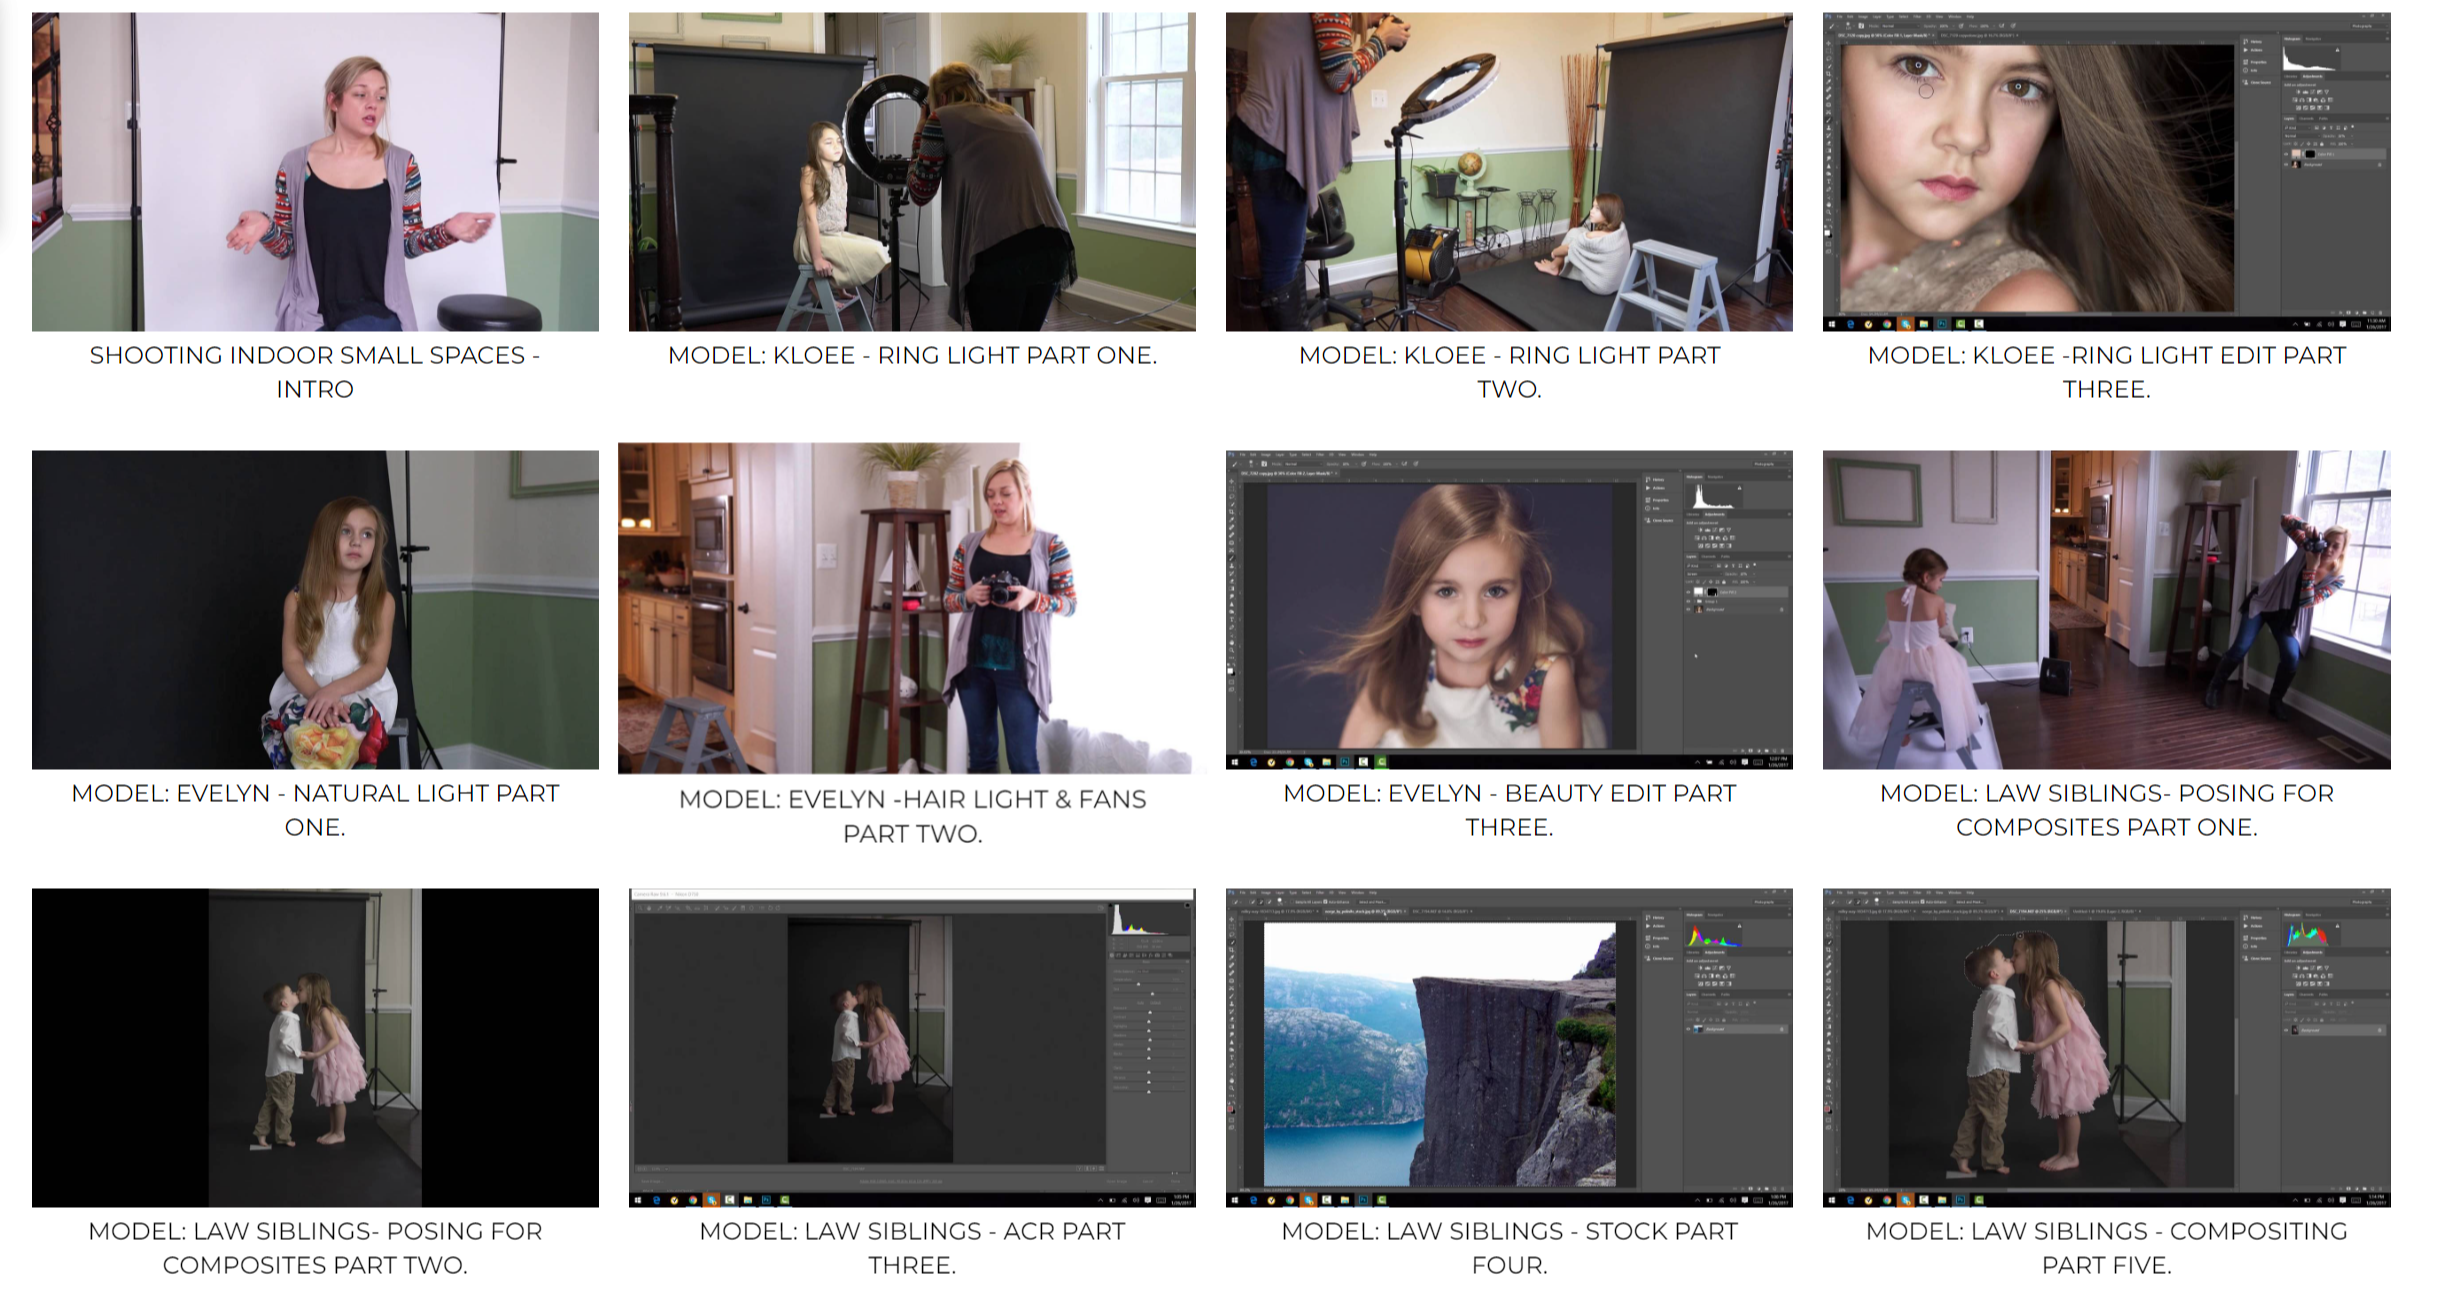The image size is (2444, 1307).
Task: Open Law Siblings Posing Part One thumbnail
Action: 2106,609
